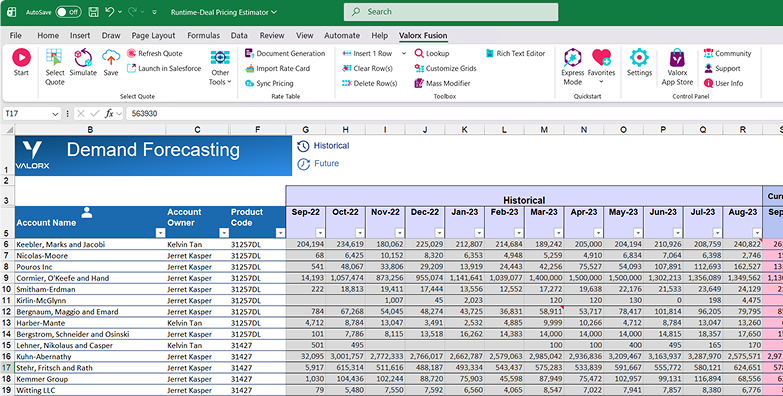Click the Insert Function fx button
This screenshot has height=396, width=783.
point(109,114)
